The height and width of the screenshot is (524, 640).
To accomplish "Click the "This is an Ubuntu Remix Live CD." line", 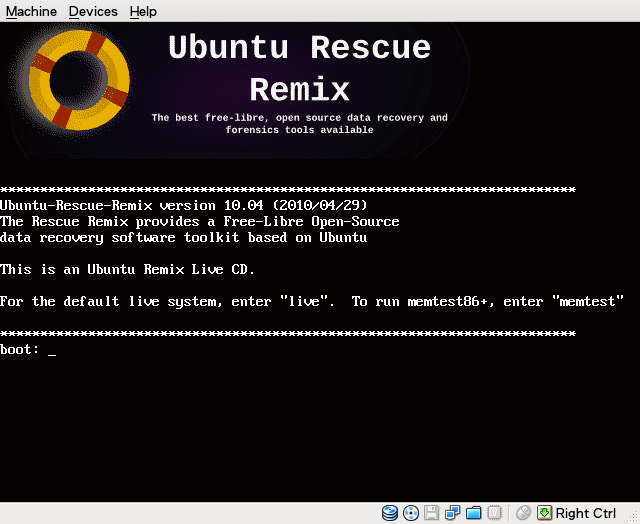I will point(127,269).
